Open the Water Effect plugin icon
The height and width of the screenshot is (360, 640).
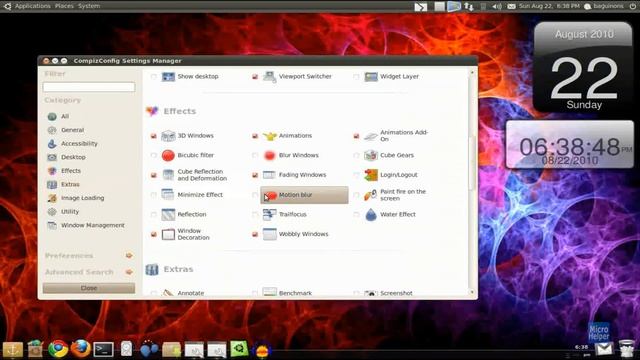coord(371,214)
